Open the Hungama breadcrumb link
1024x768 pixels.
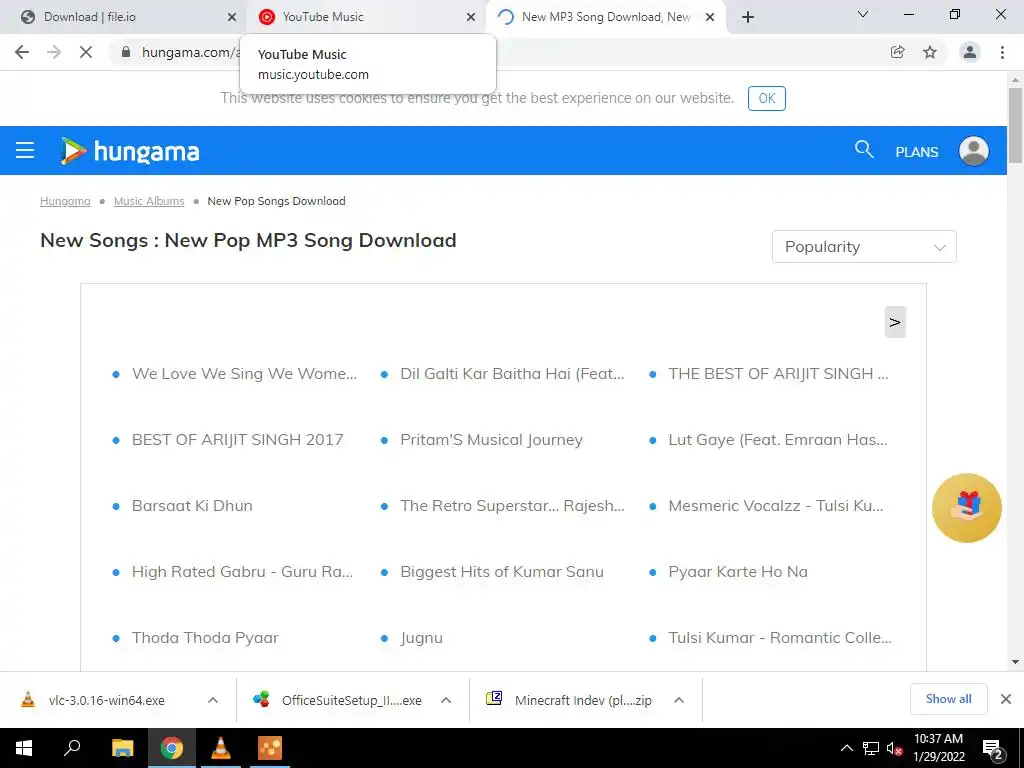coord(65,201)
